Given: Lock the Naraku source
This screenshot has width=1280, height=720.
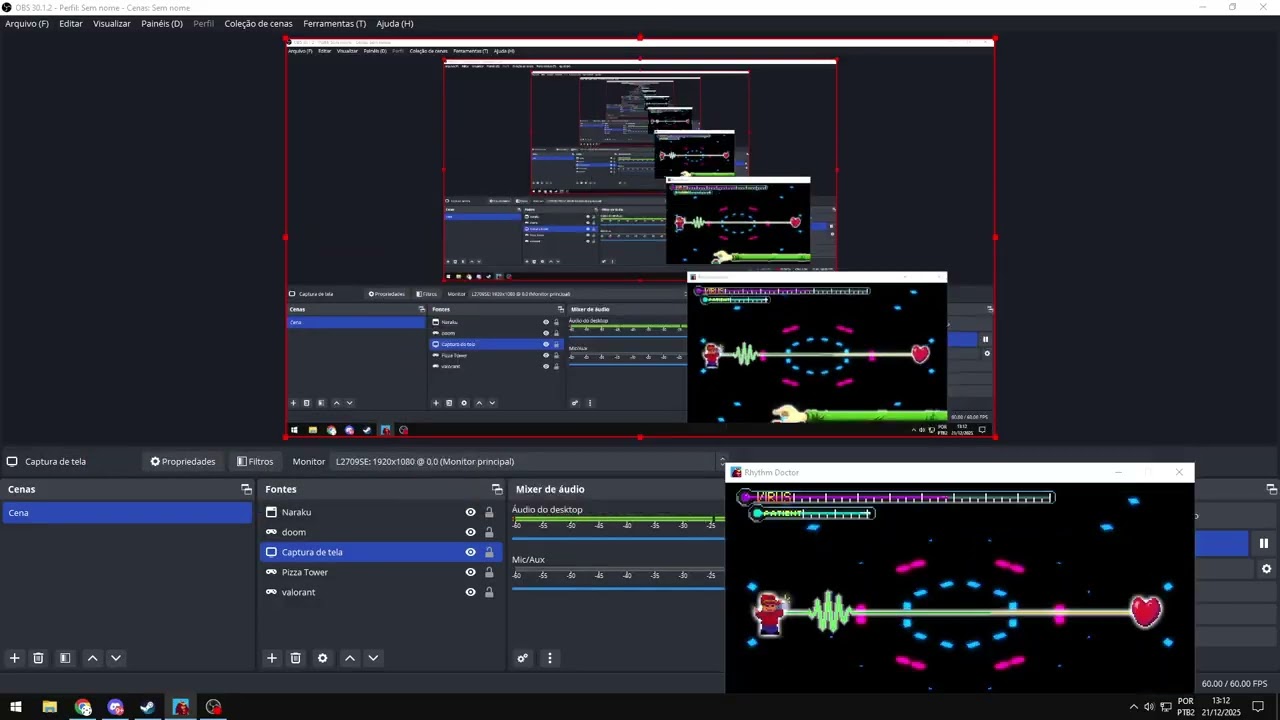Looking at the screenshot, I should pyautogui.click(x=489, y=512).
